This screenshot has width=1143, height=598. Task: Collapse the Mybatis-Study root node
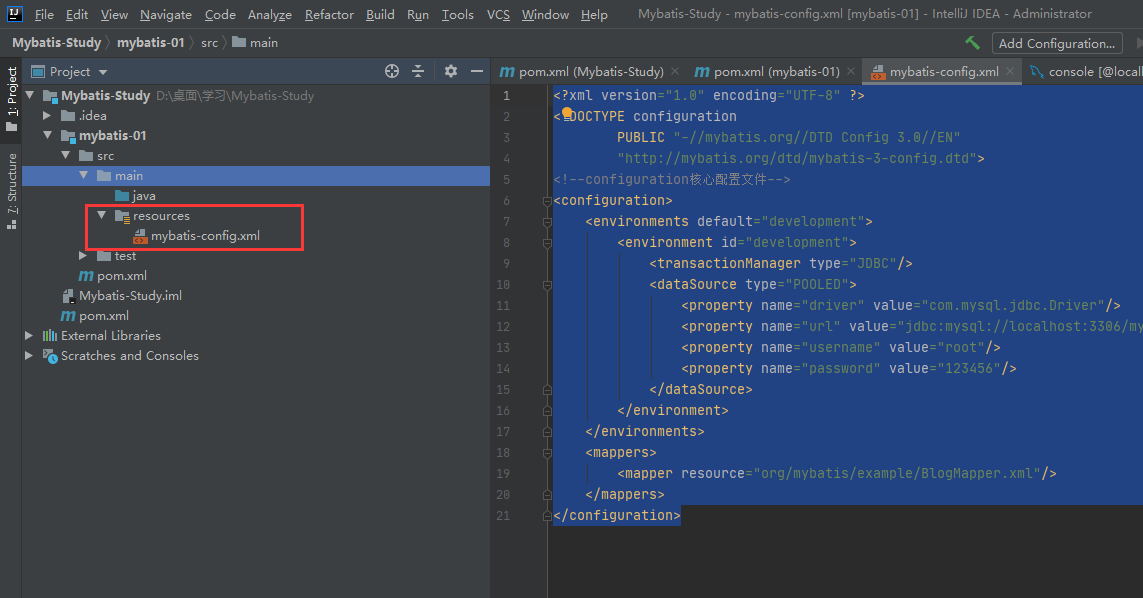30,96
